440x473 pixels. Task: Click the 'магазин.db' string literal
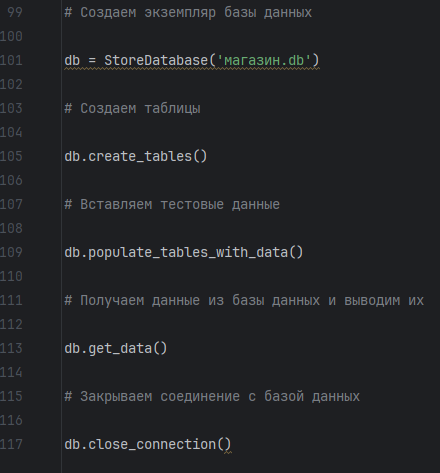coord(264,60)
